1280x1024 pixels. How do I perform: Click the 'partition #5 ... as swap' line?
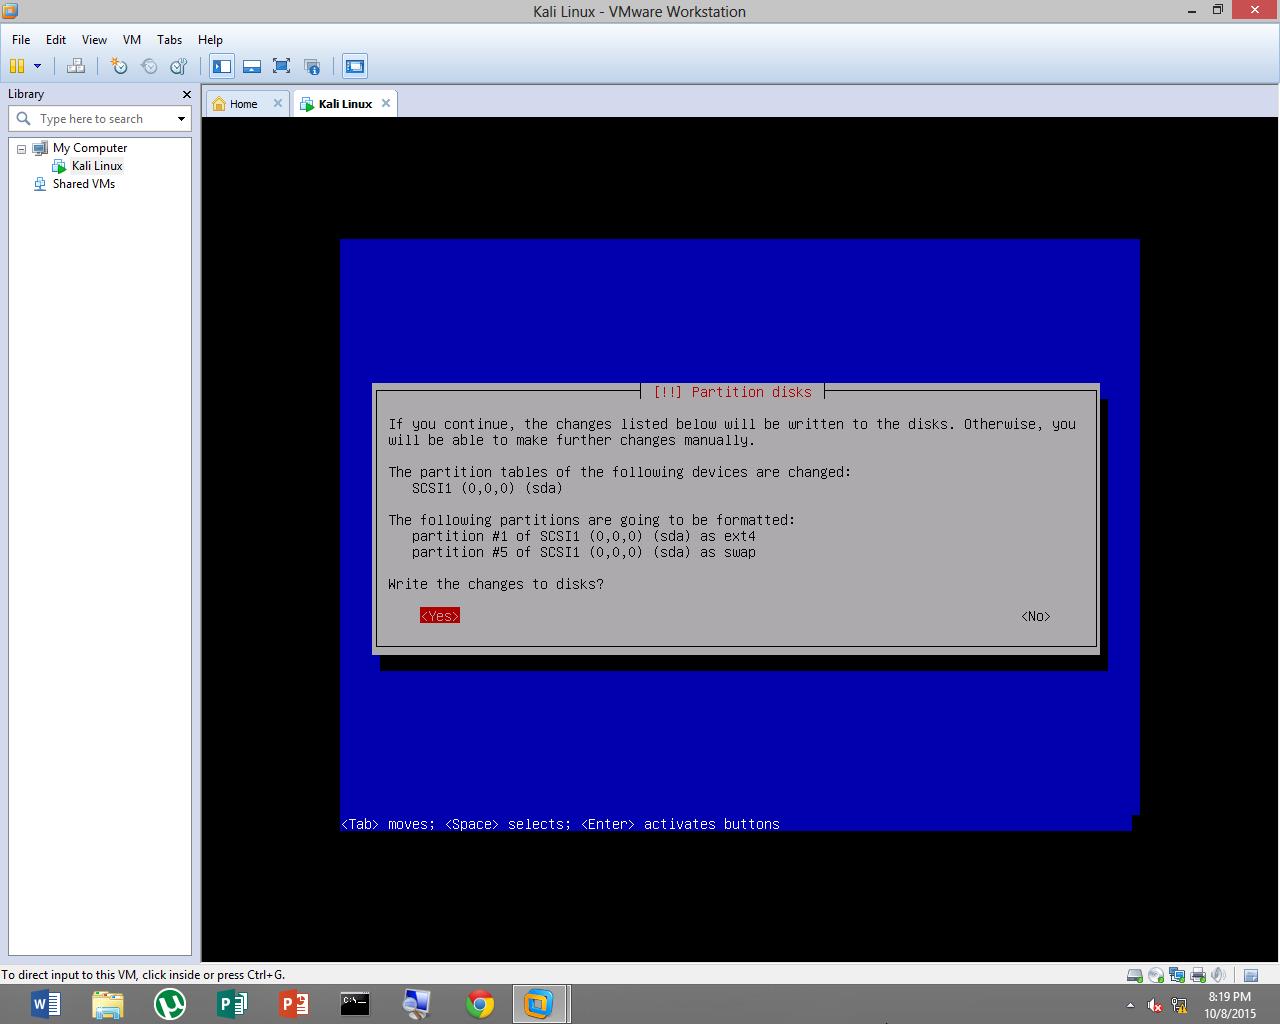pyautogui.click(x=583, y=552)
